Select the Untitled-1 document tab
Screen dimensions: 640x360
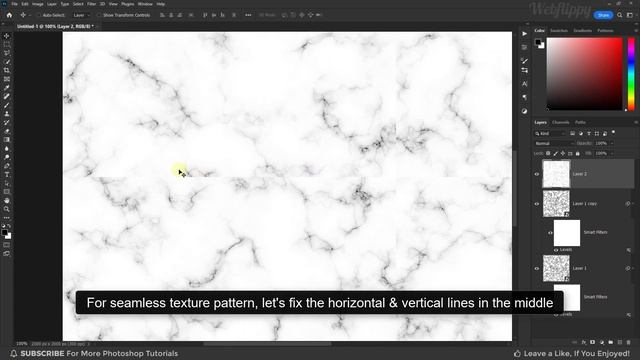55,27
